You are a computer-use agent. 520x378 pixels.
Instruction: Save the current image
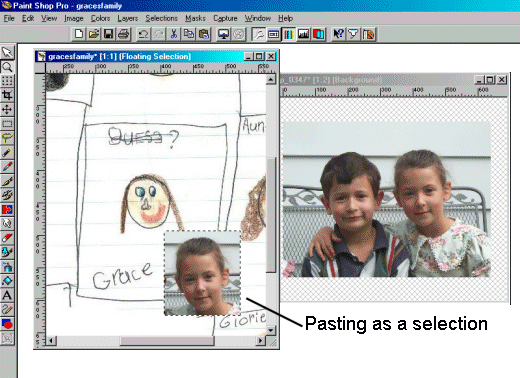pyautogui.click(x=108, y=34)
